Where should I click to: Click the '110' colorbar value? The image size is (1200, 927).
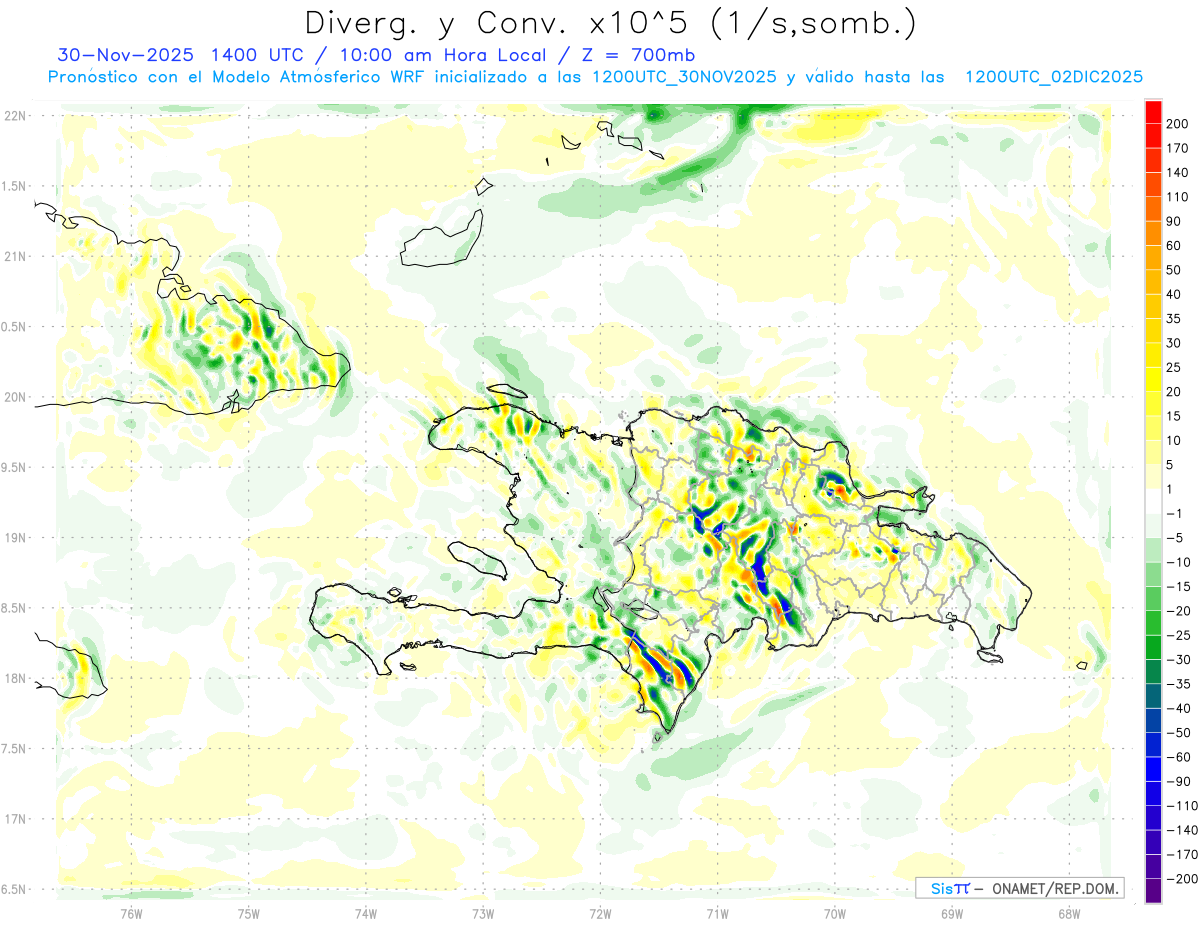[1177, 196]
